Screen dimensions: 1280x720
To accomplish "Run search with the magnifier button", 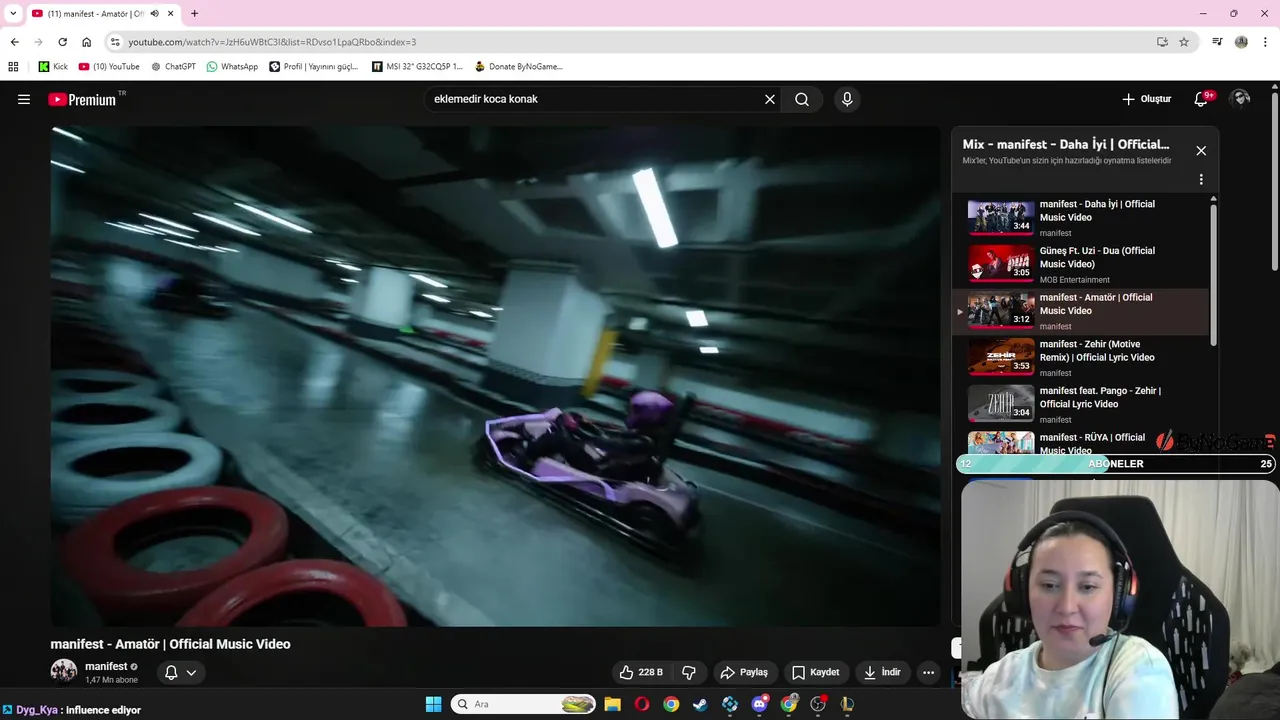I will coord(802,99).
